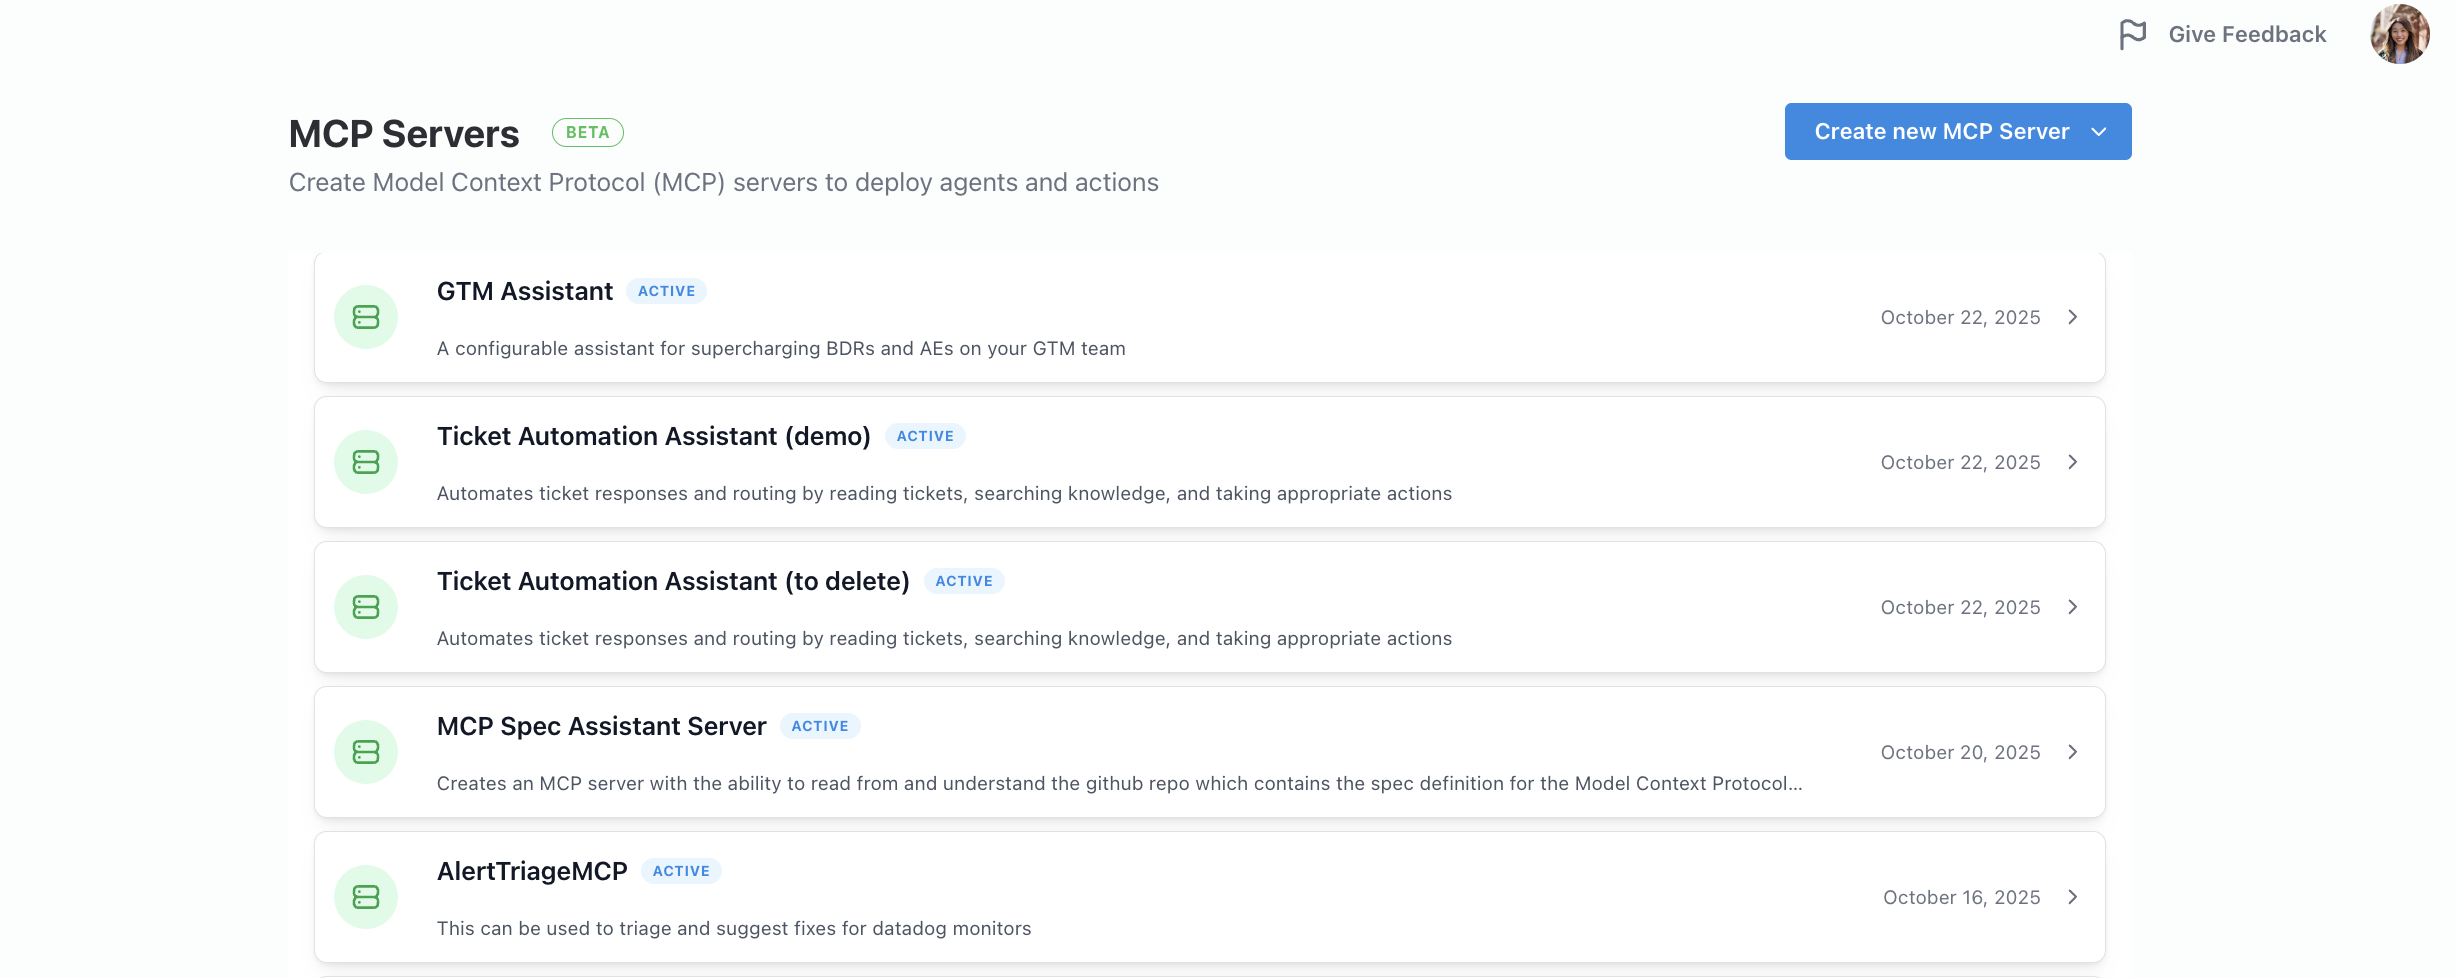Click ACTIVE badge on AlertTriageMCP

tap(681, 871)
